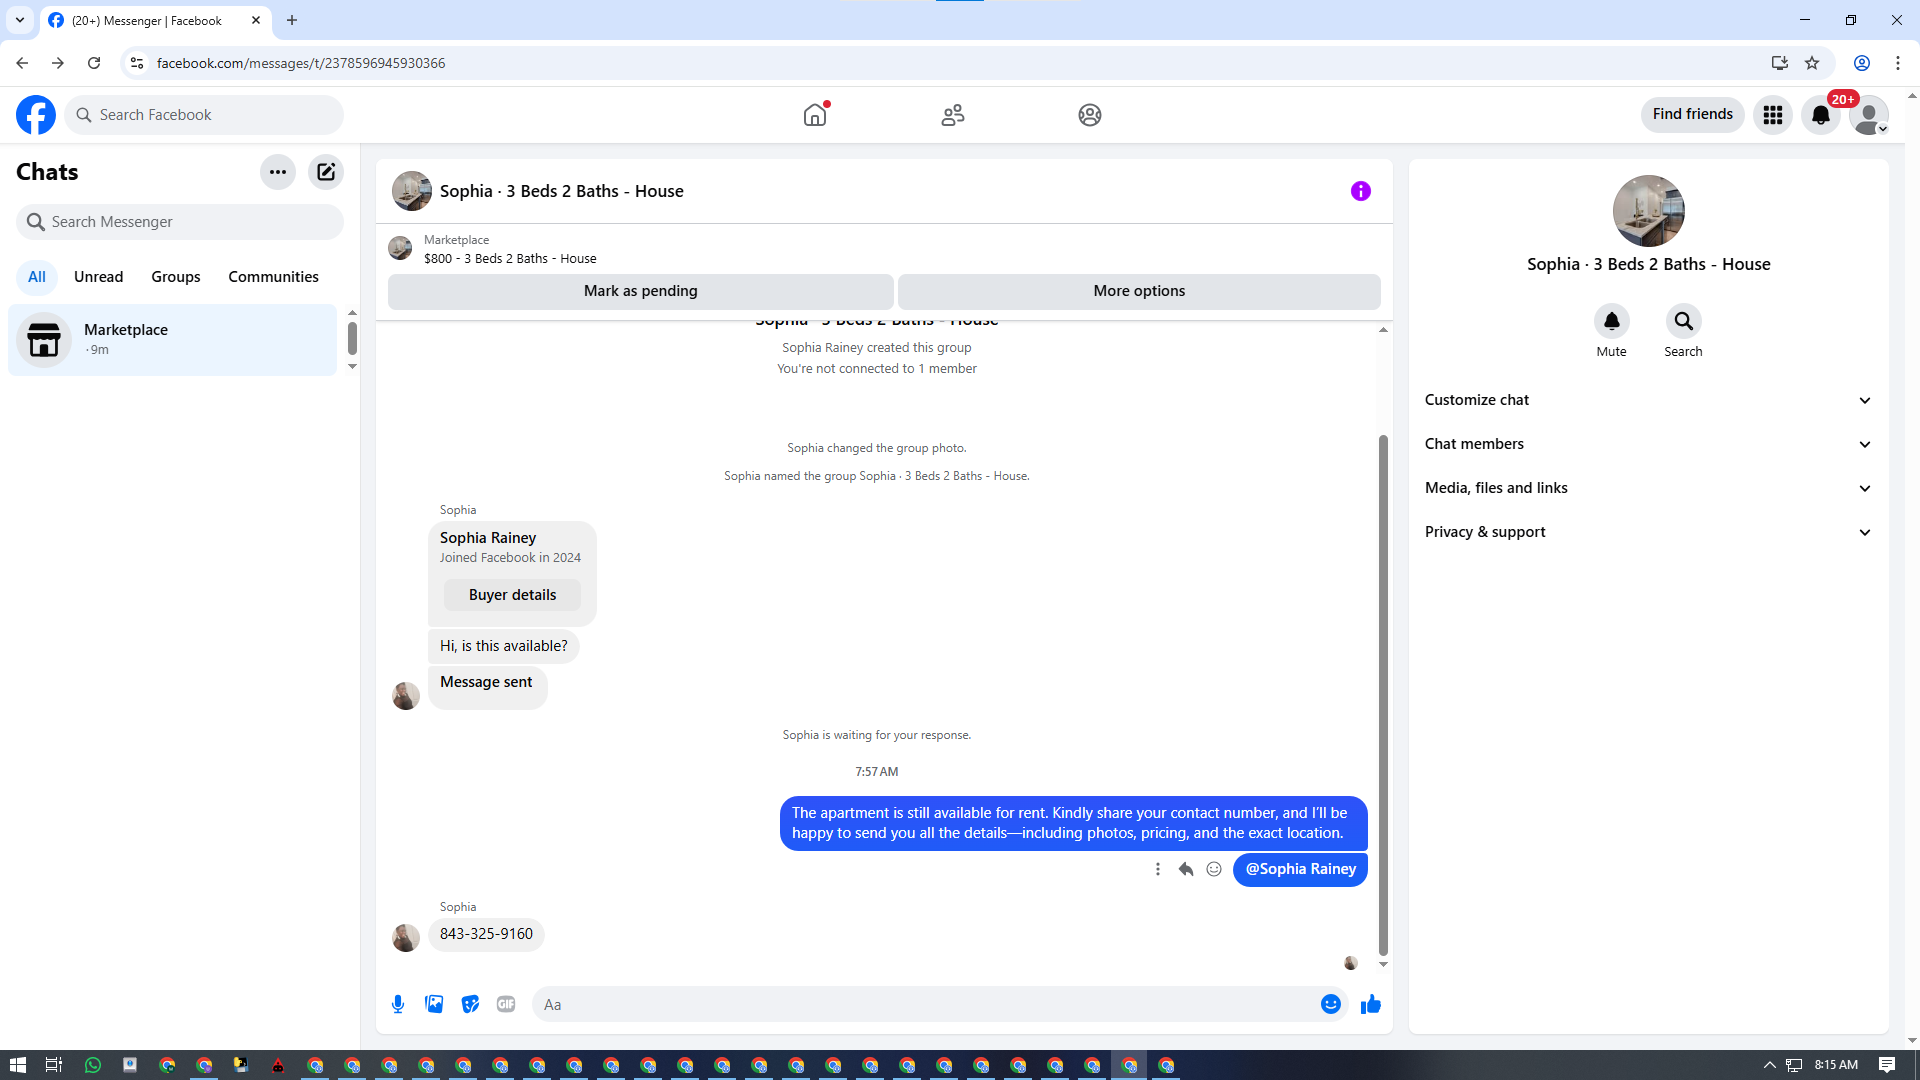Search in conversation magnifier icon
The image size is (1920, 1080).
(1684, 321)
